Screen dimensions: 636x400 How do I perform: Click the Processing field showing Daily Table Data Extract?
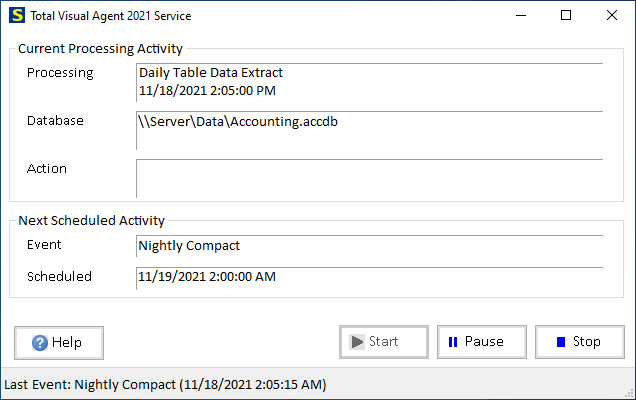pyautogui.click(x=370, y=82)
